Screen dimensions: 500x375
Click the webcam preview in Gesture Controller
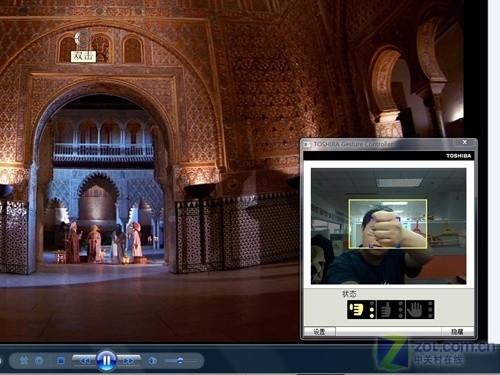click(x=388, y=226)
